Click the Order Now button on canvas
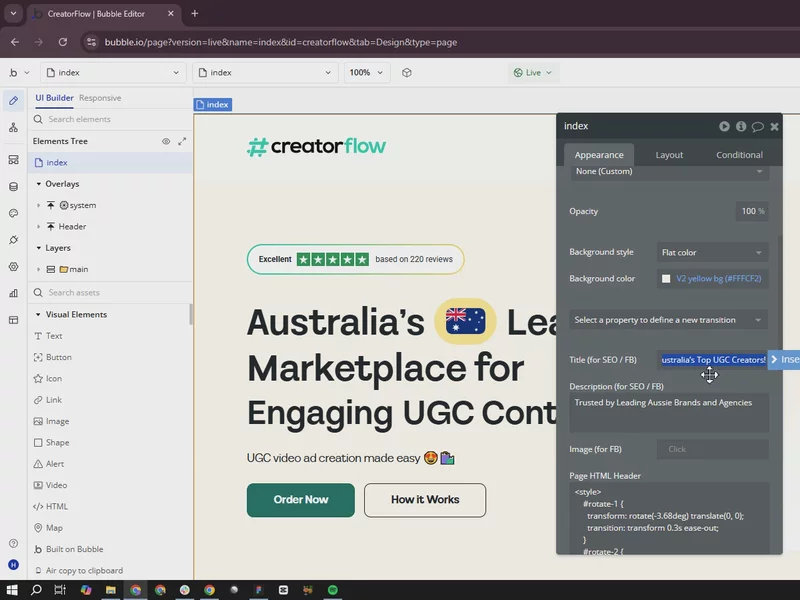800x600 pixels. 301,500
